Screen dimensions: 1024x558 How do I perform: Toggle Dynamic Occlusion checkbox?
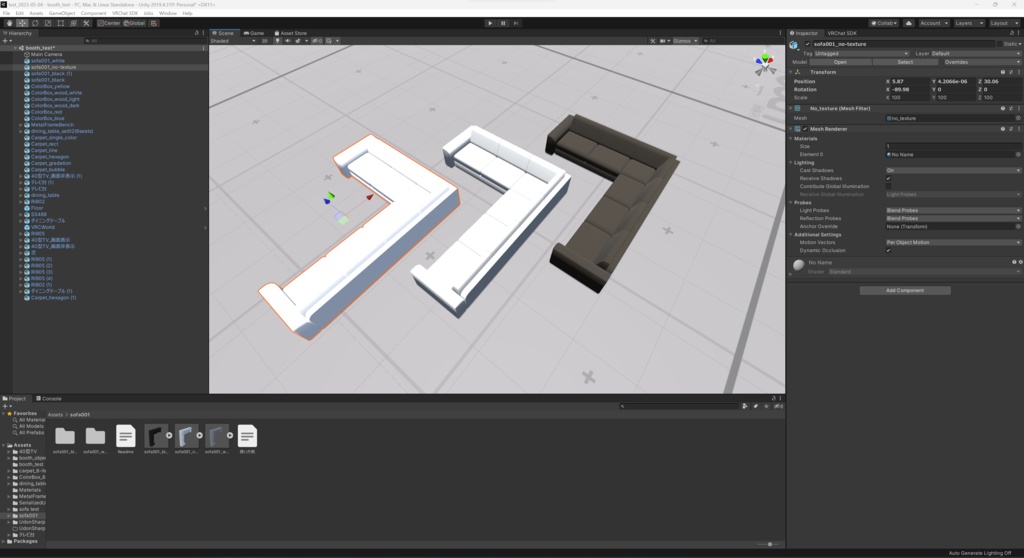[x=888, y=250]
